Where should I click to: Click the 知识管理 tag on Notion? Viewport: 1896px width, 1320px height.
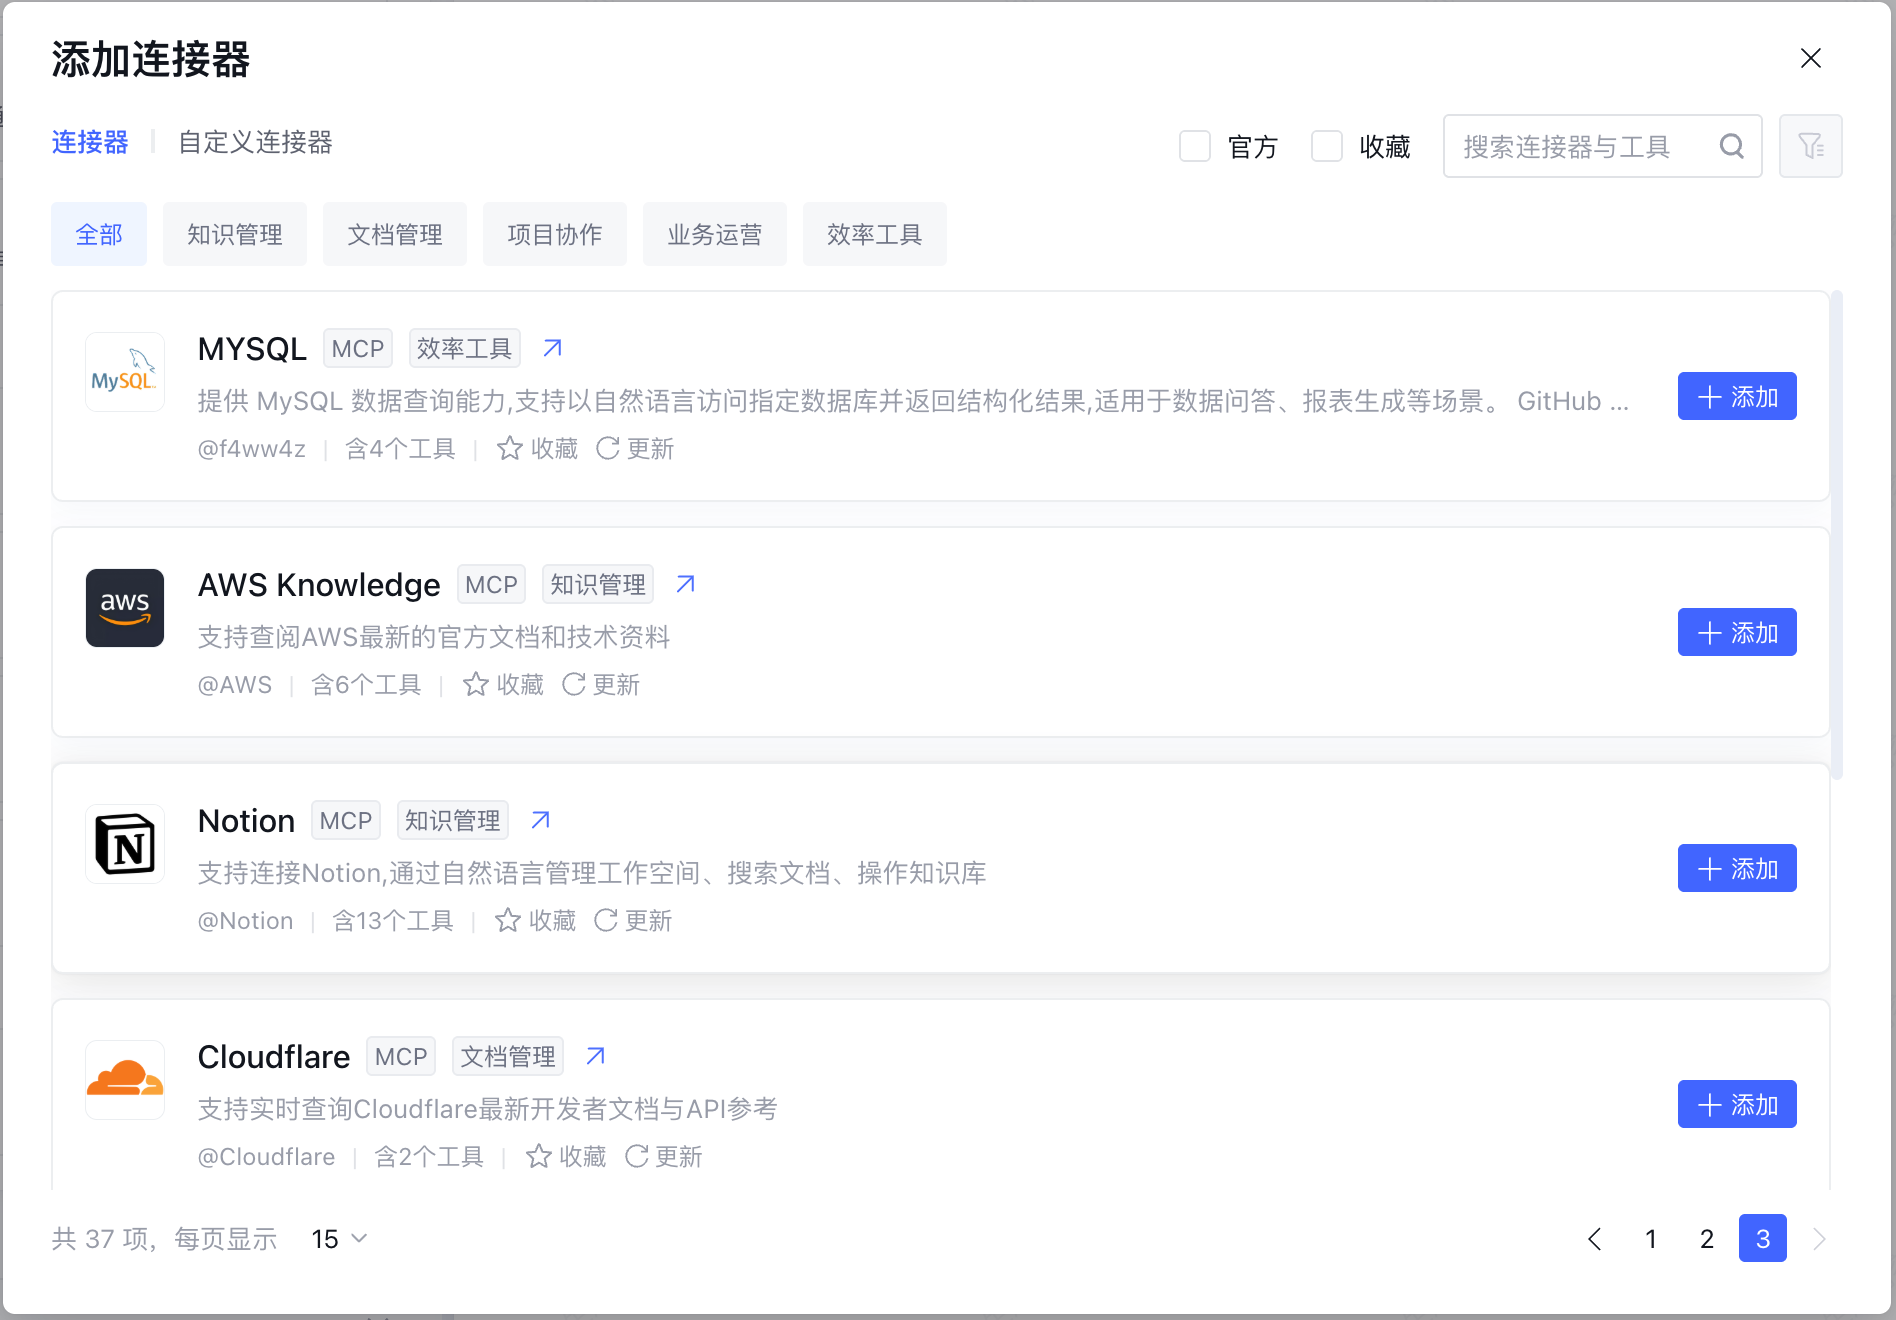[x=453, y=820]
